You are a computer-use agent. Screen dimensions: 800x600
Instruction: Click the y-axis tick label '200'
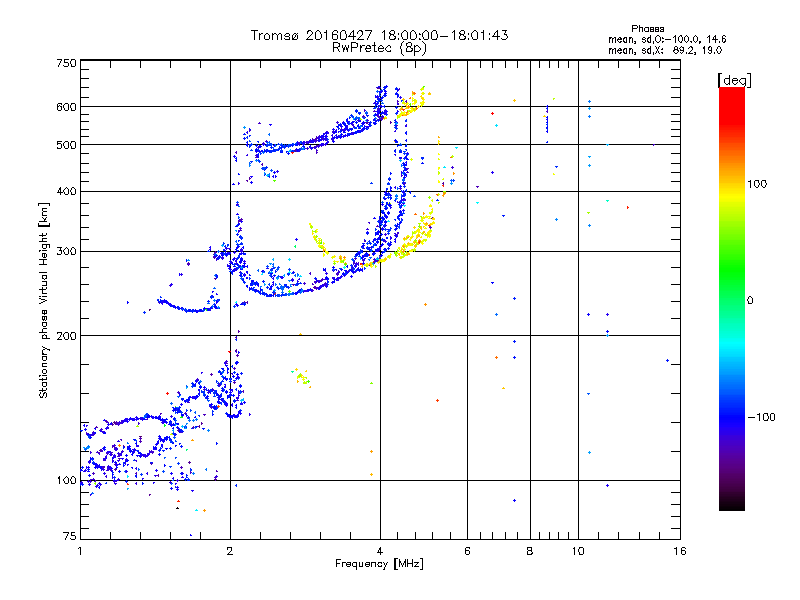[x=66, y=336]
